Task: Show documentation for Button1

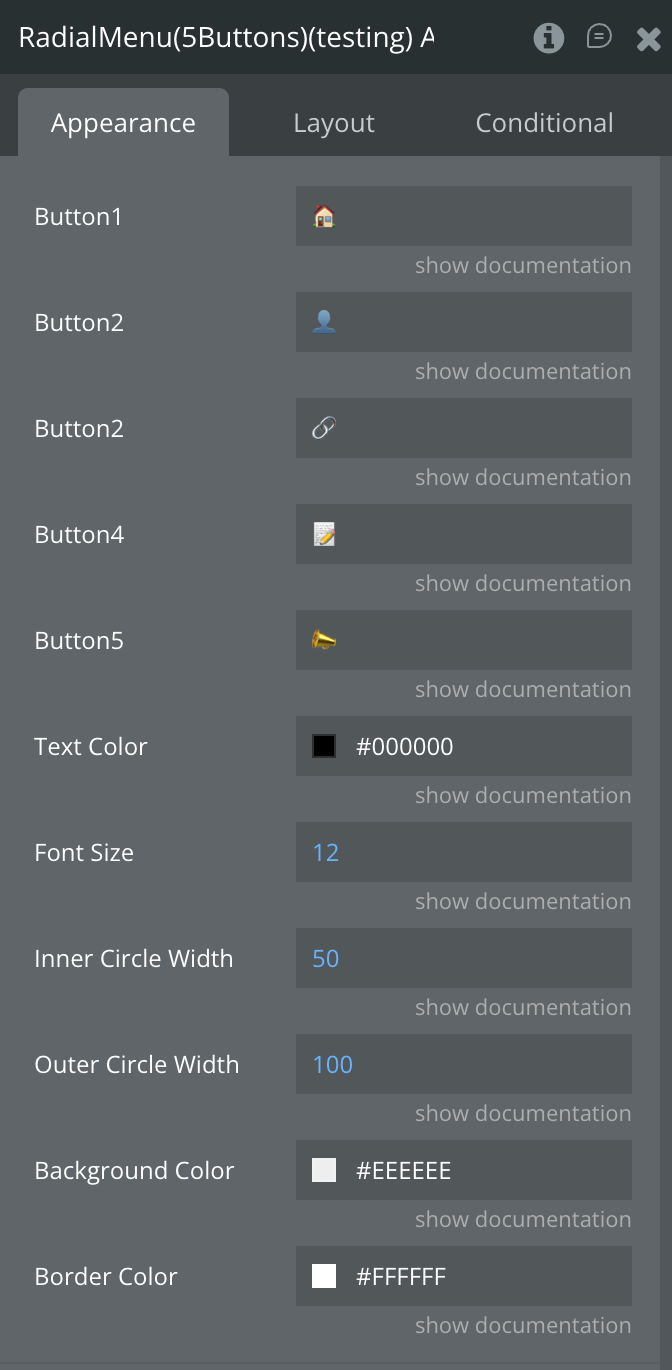Action: point(523,266)
